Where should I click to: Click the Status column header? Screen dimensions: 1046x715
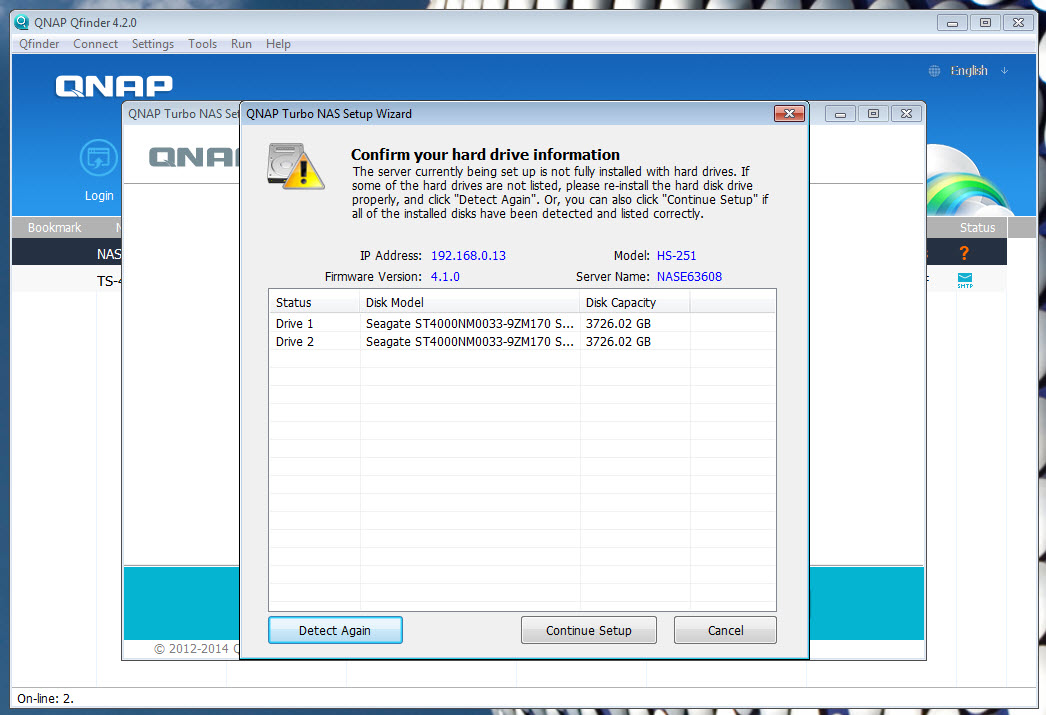coord(315,302)
